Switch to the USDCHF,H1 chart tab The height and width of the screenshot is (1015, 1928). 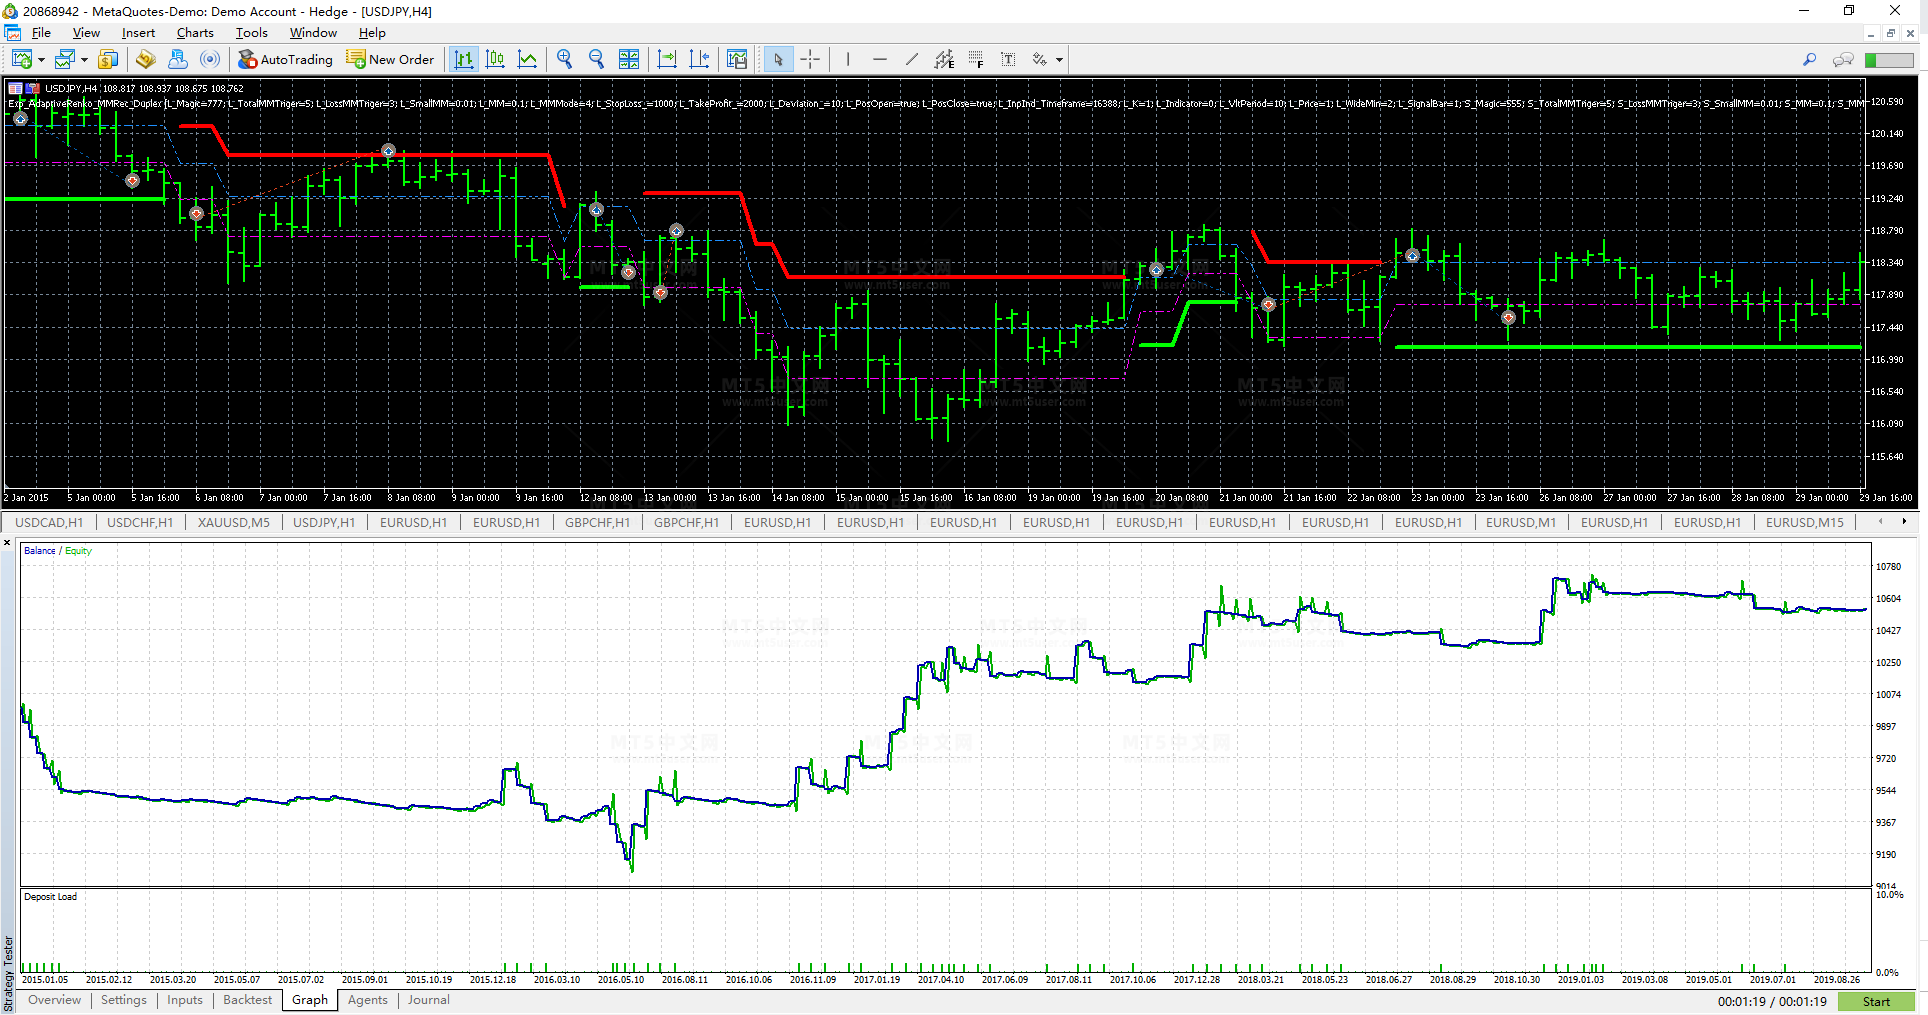(140, 522)
